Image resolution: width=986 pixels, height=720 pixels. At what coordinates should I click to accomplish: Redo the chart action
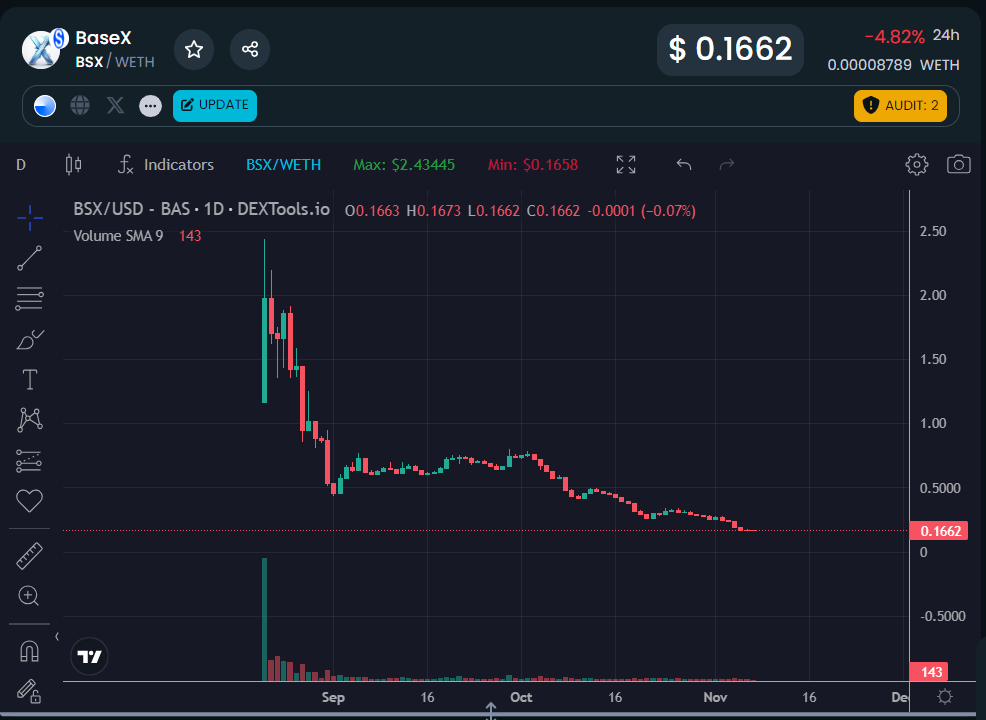click(x=726, y=165)
